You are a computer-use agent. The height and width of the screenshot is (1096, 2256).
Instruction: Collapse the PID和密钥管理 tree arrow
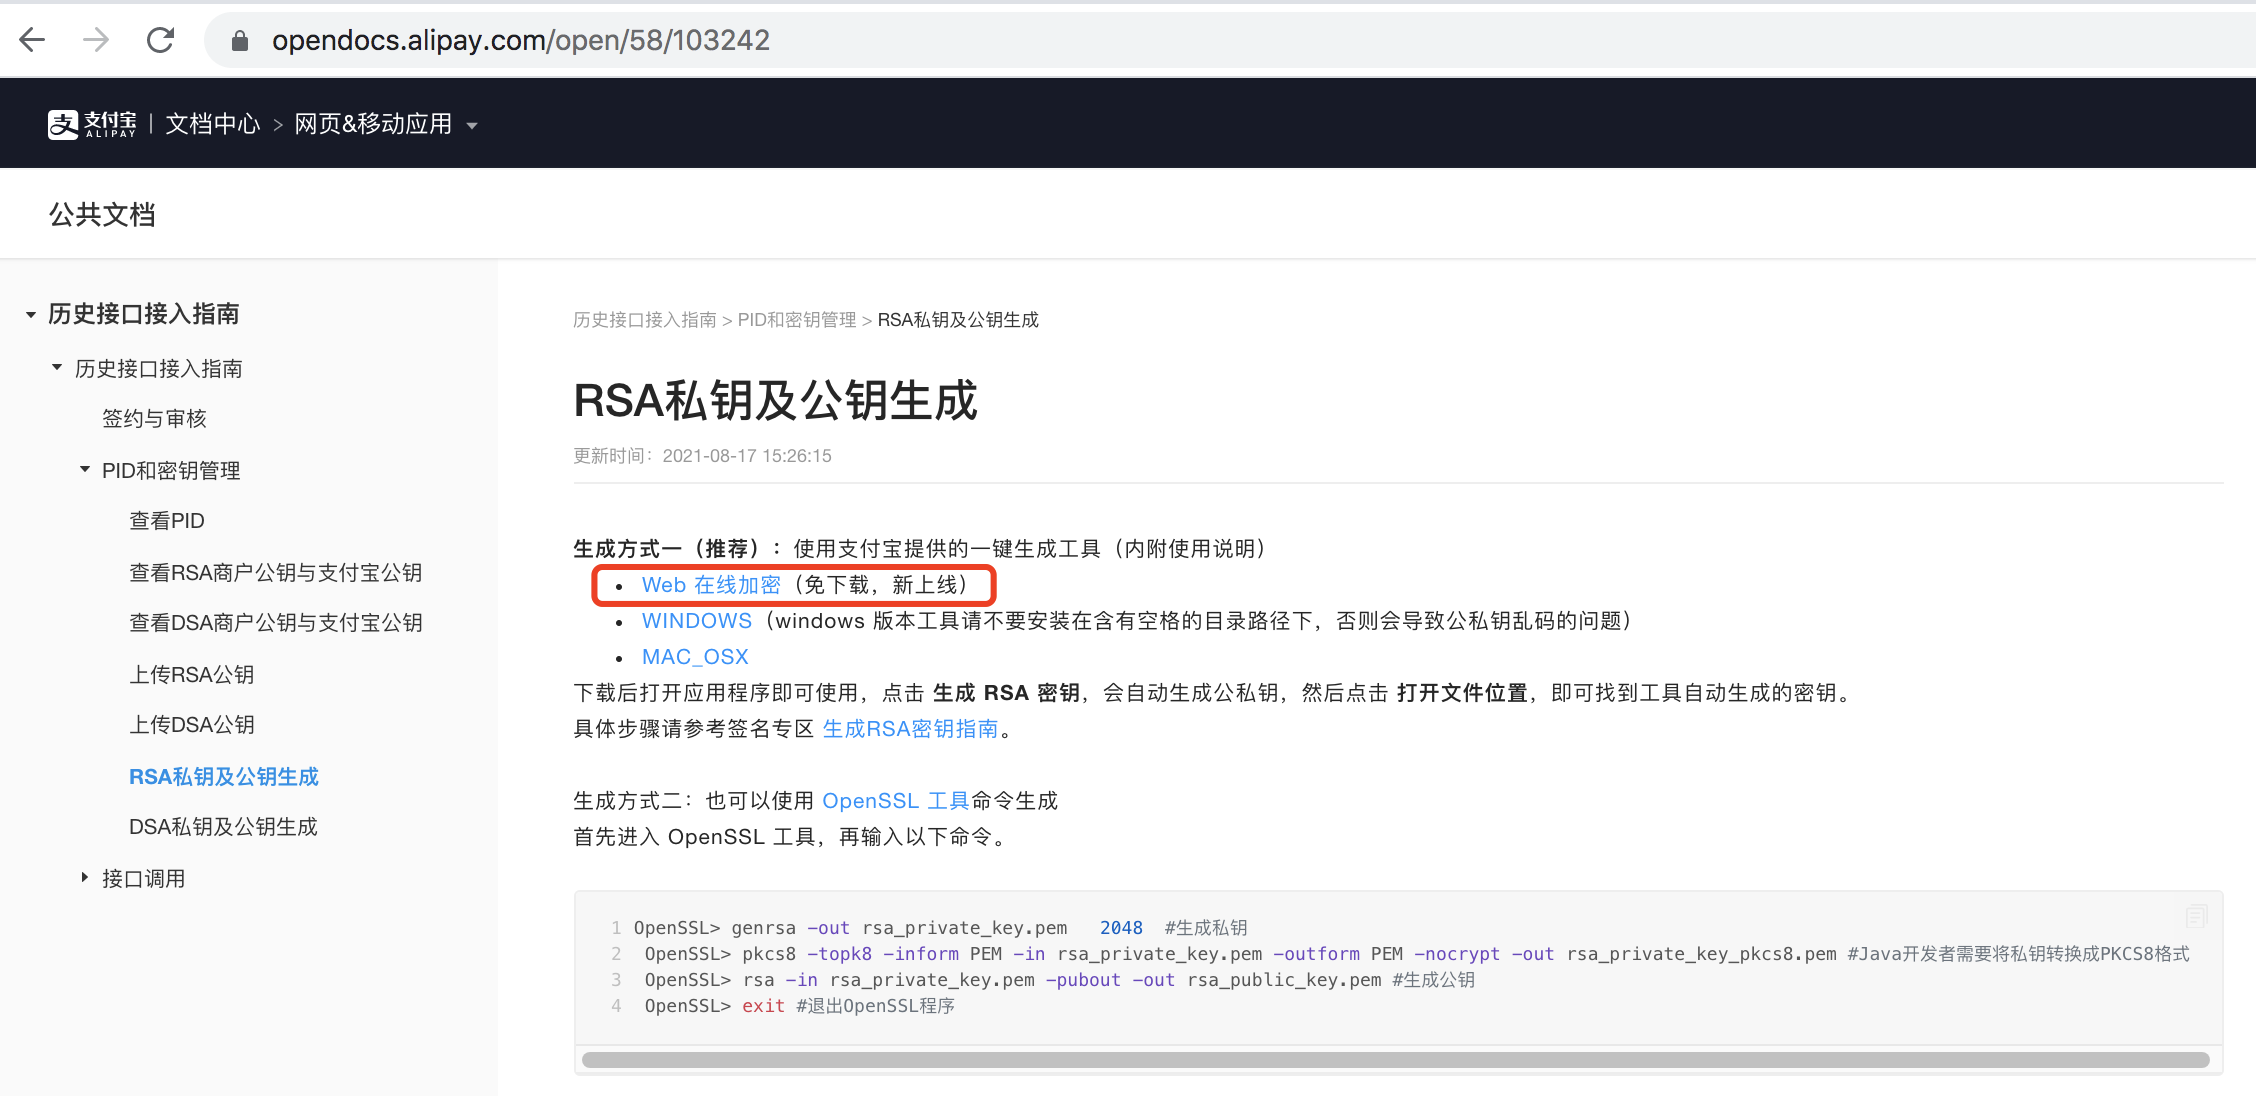coord(85,469)
